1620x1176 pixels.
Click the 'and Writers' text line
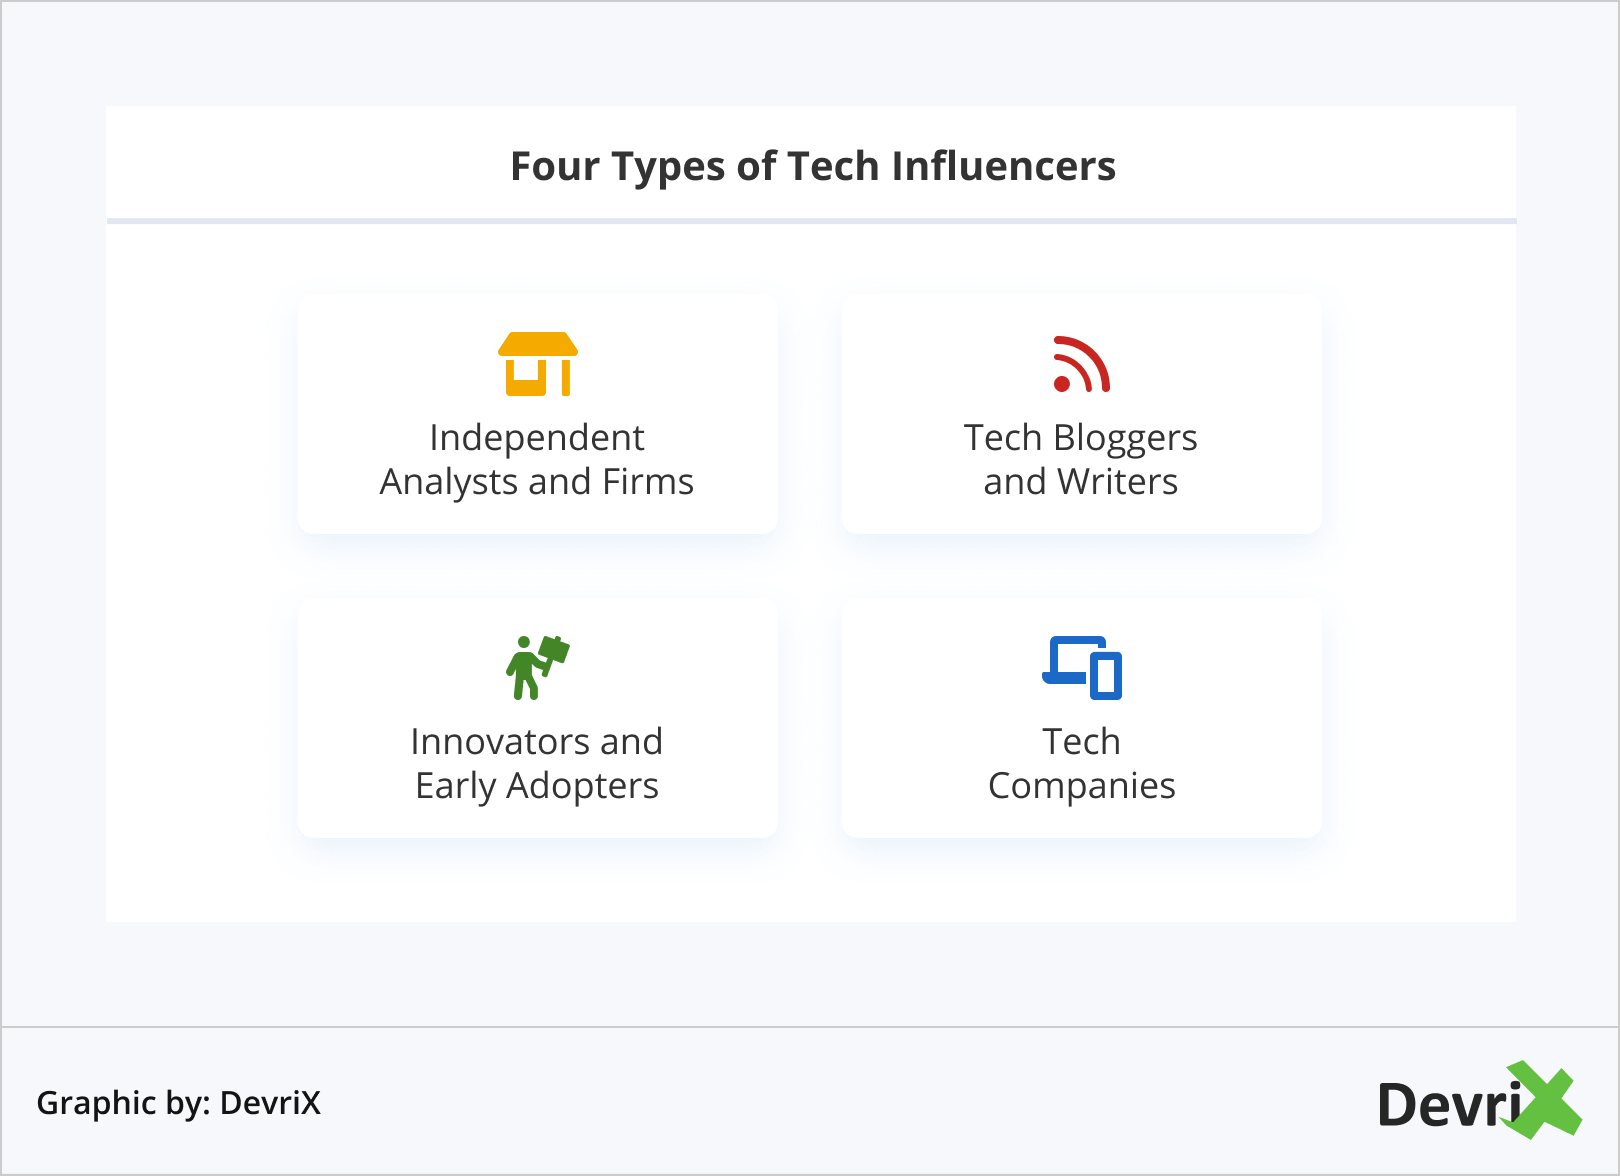(x=1081, y=482)
